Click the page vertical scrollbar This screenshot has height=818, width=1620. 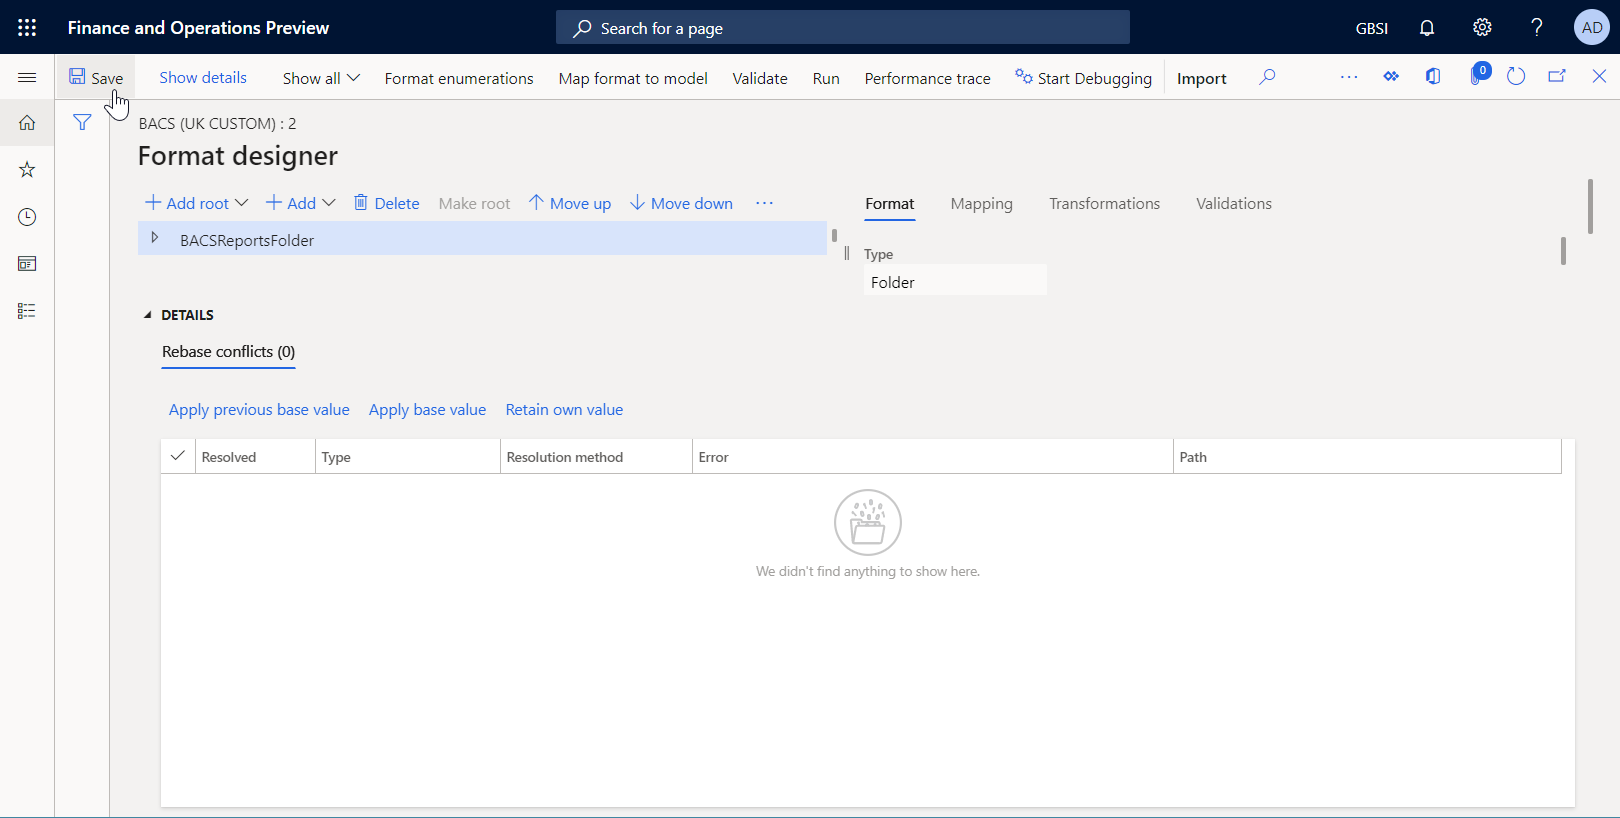tap(1590, 206)
